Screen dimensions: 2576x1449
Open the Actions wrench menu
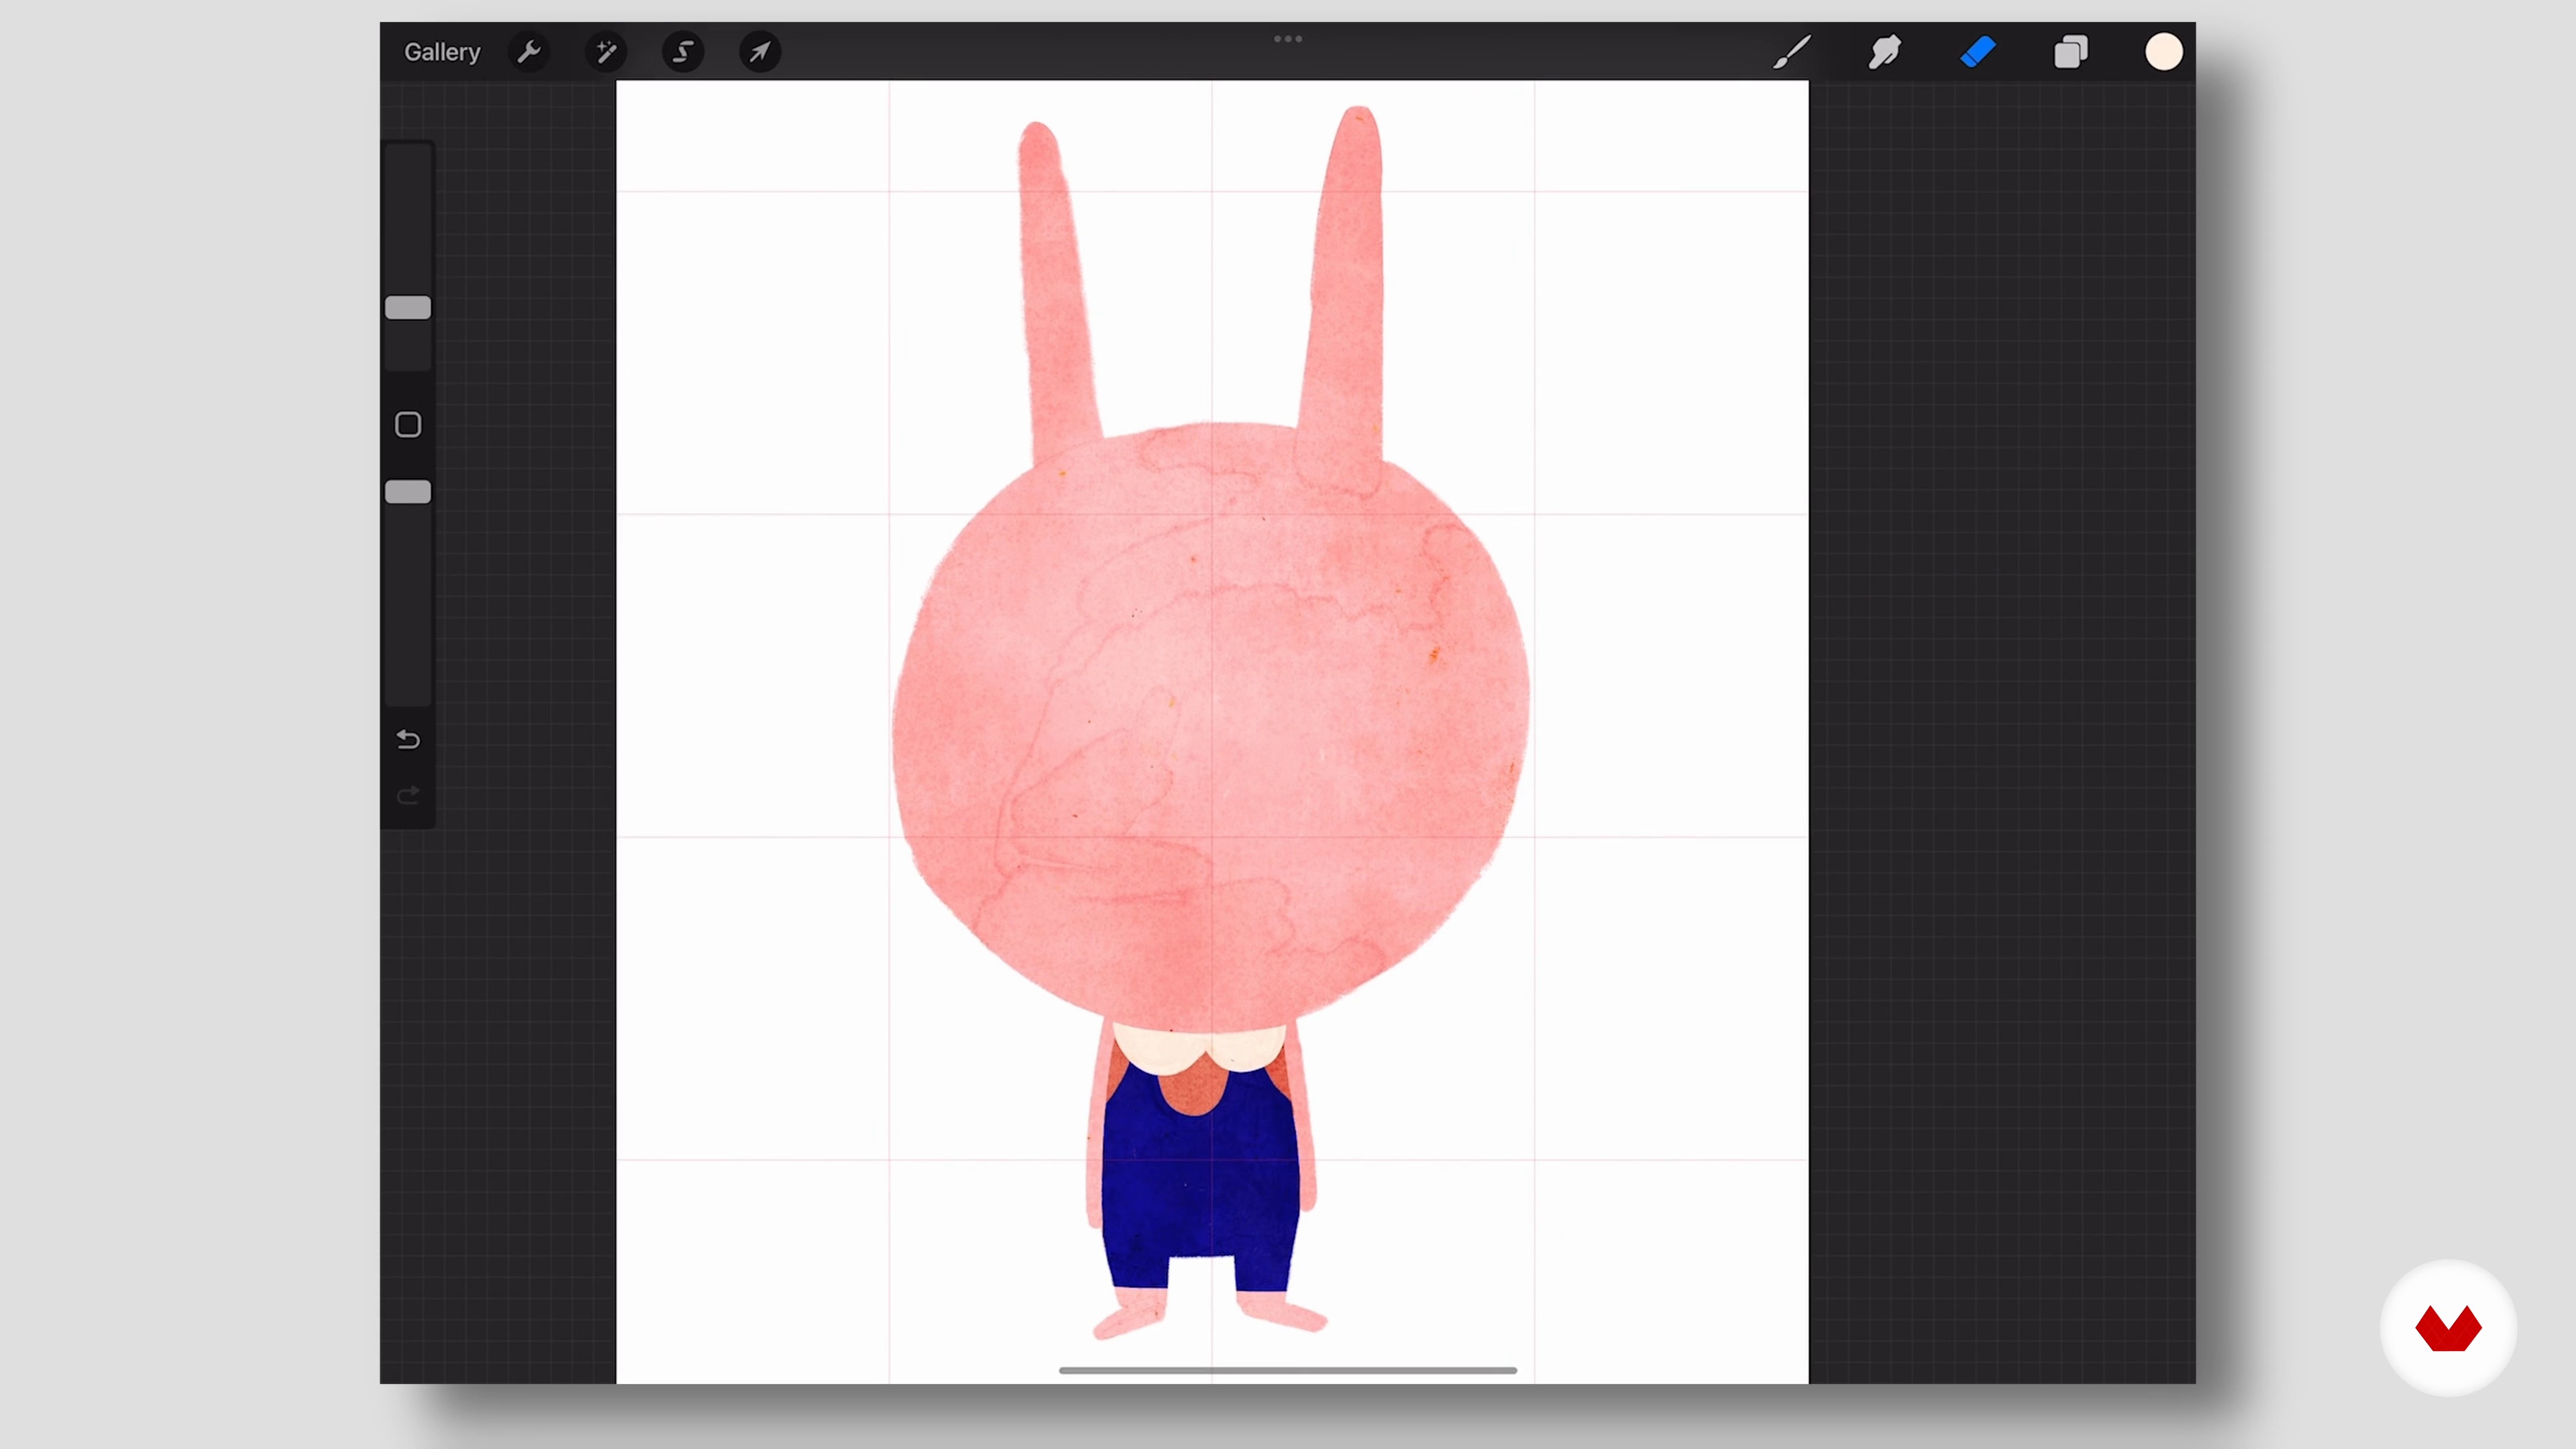click(x=529, y=52)
